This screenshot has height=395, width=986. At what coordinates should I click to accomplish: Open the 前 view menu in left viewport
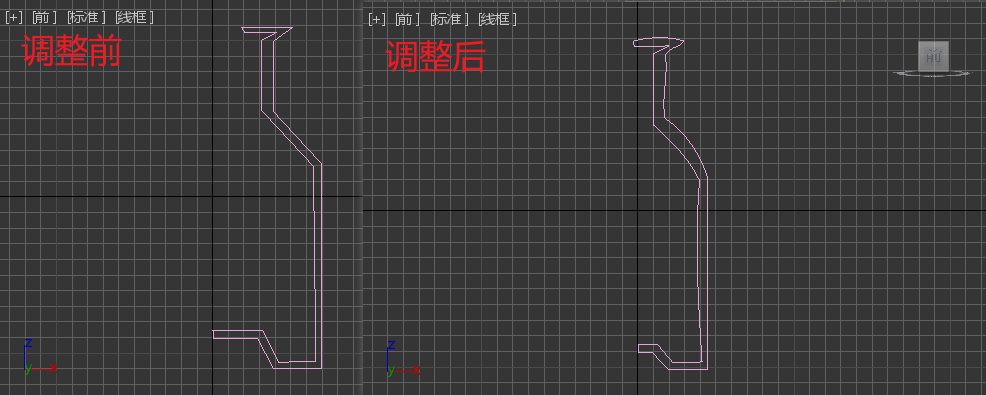(44, 18)
